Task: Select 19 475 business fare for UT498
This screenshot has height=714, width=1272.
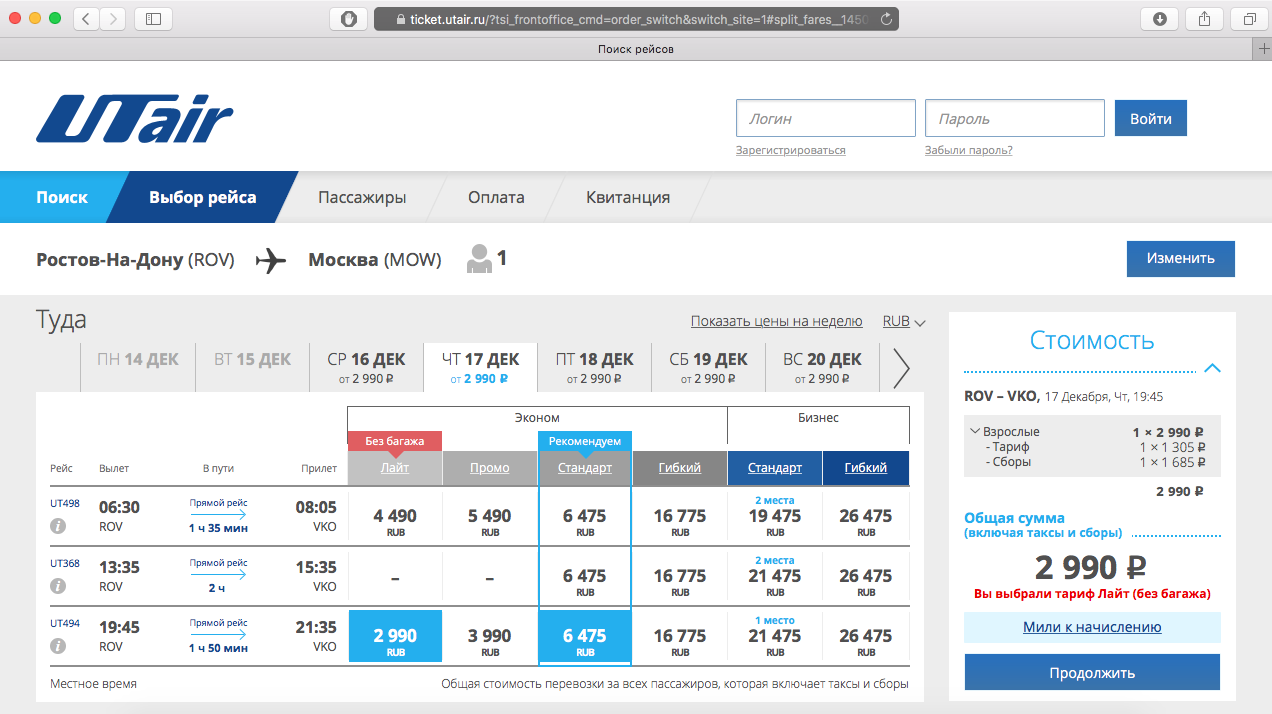Action: [775, 516]
